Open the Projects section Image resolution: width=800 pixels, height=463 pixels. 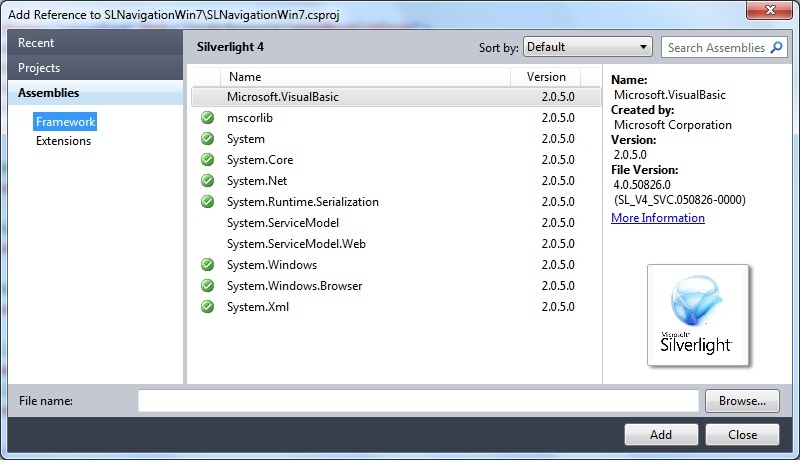[x=40, y=68]
